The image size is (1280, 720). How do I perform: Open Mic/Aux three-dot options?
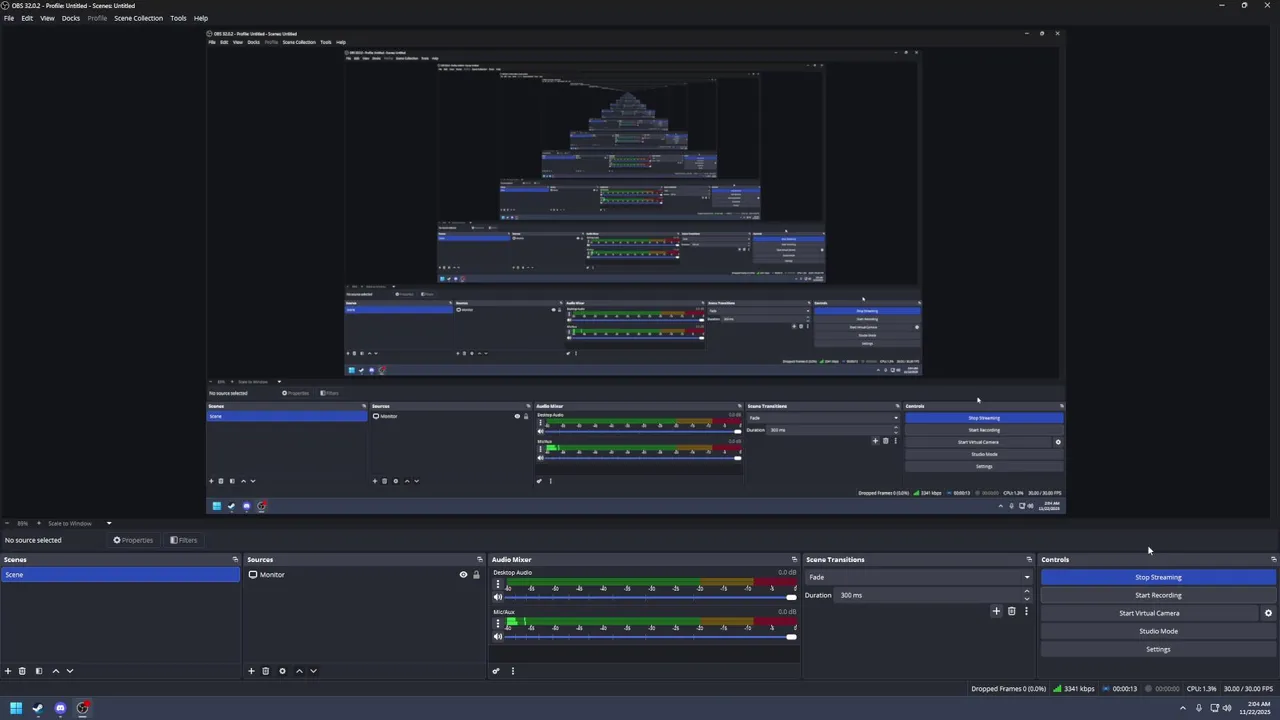click(498, 623)
